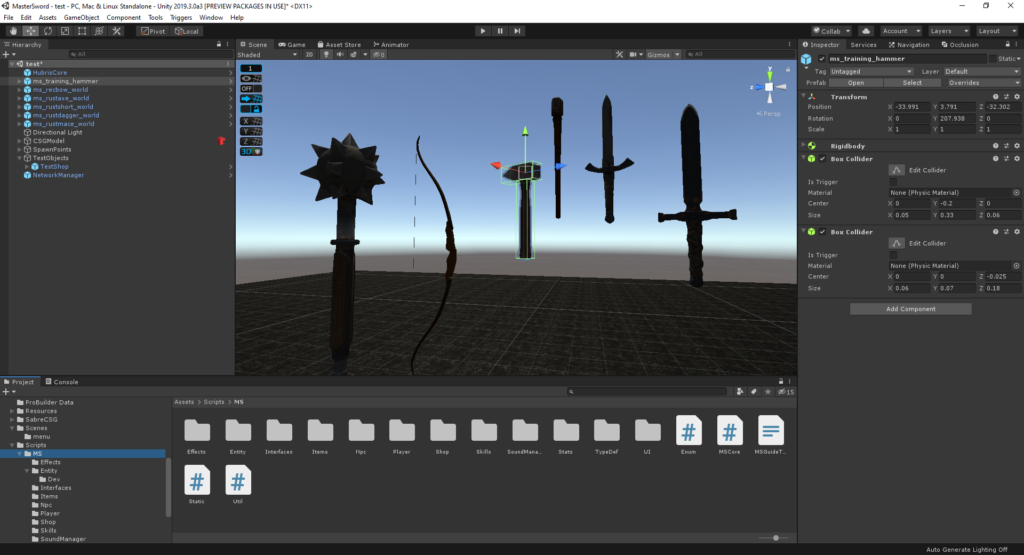1024x555 pixels.
Task: Open first Box Collider settings gear
Action: (1017, 159)
